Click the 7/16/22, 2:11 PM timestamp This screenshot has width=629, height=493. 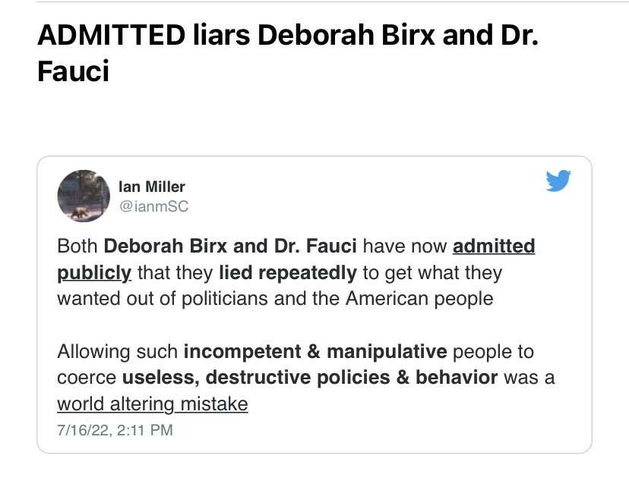(115, 430)
